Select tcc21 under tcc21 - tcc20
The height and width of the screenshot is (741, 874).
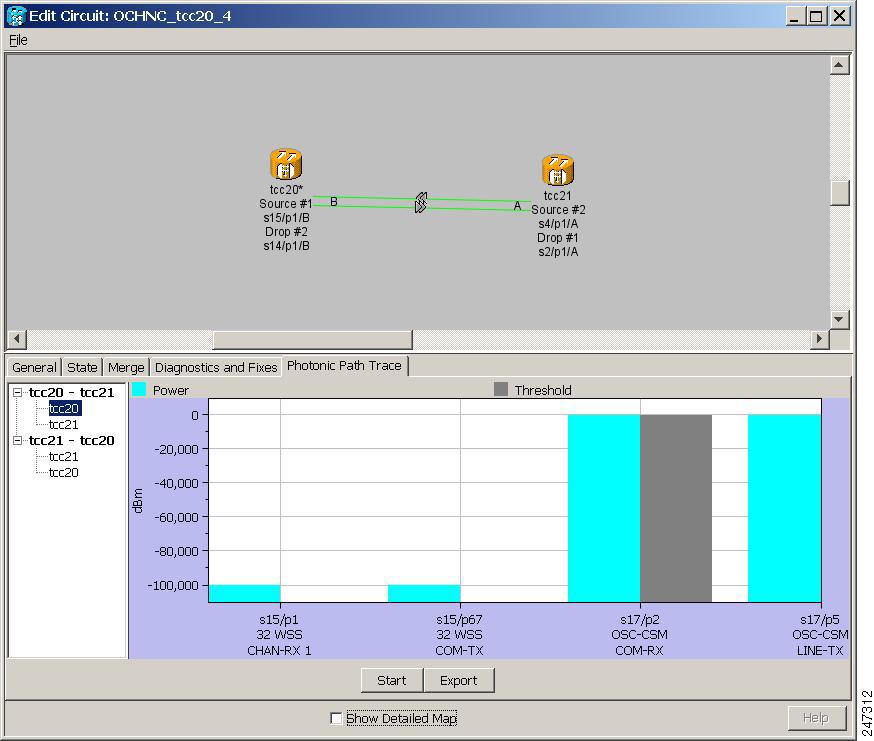click(64, 457)
